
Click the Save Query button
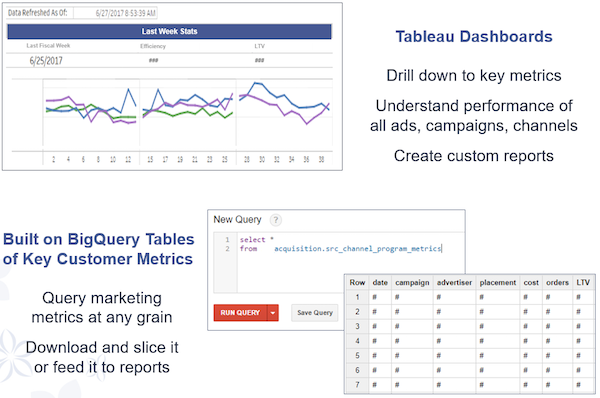pyautogui.click(x=315, y=313)
